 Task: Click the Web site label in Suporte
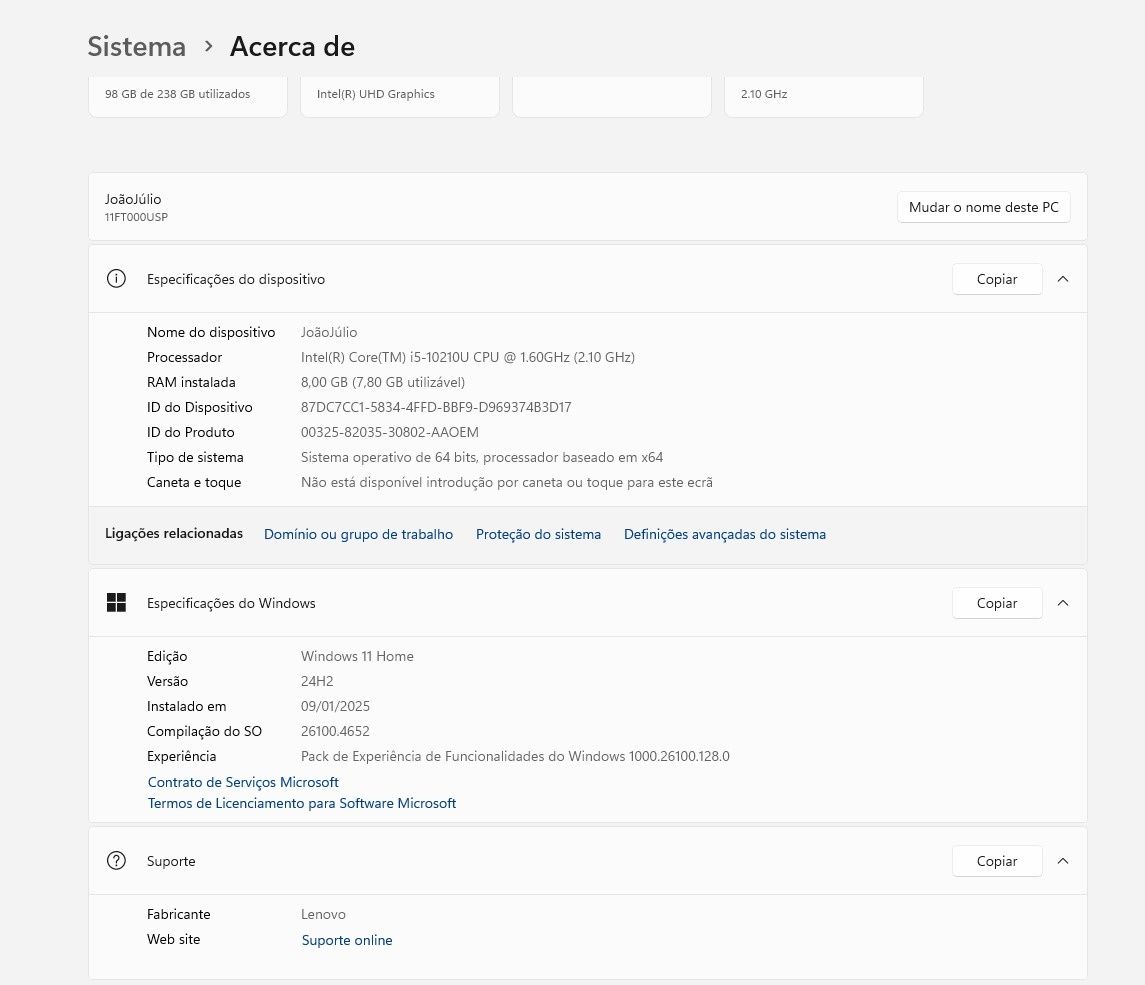click(173, 940)
